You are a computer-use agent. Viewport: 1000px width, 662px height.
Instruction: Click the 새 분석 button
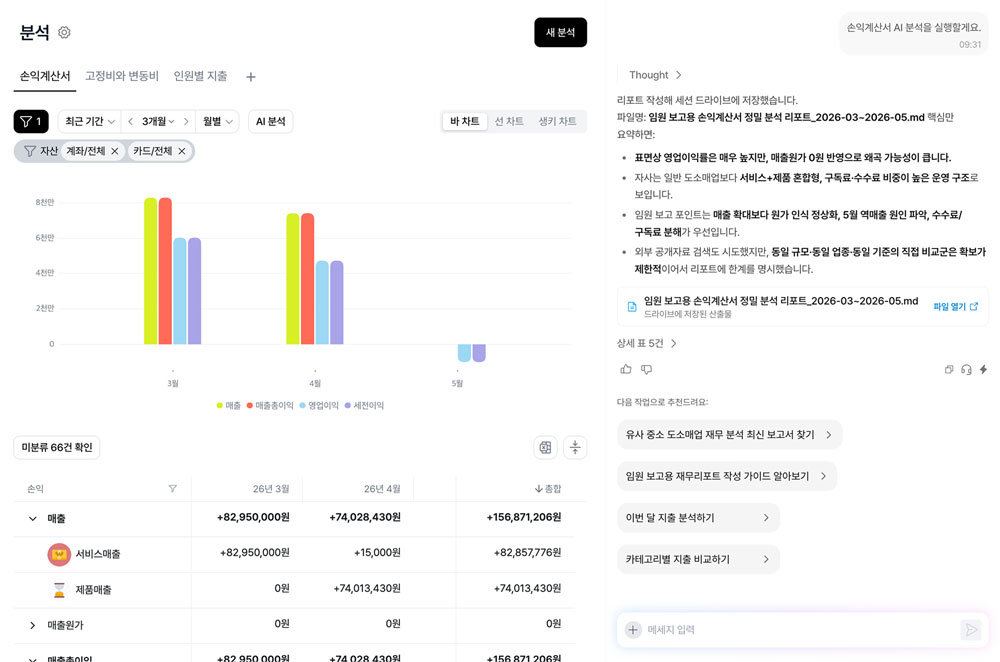click(560, 32)
